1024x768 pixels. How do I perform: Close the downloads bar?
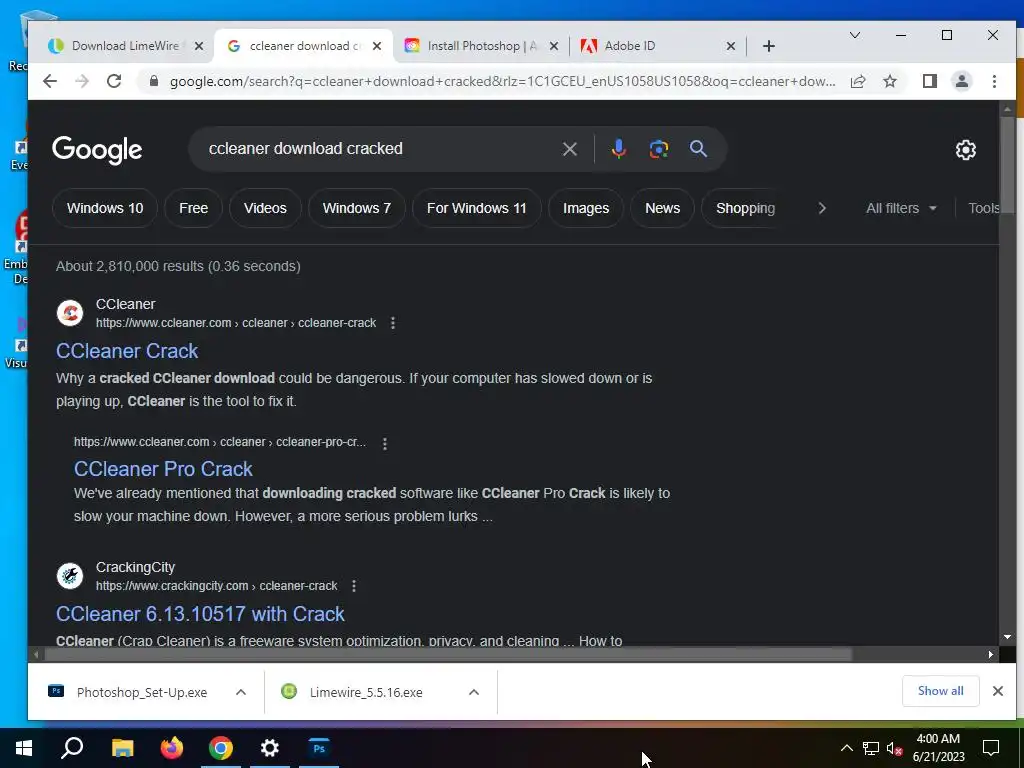[x=997, y=691]
